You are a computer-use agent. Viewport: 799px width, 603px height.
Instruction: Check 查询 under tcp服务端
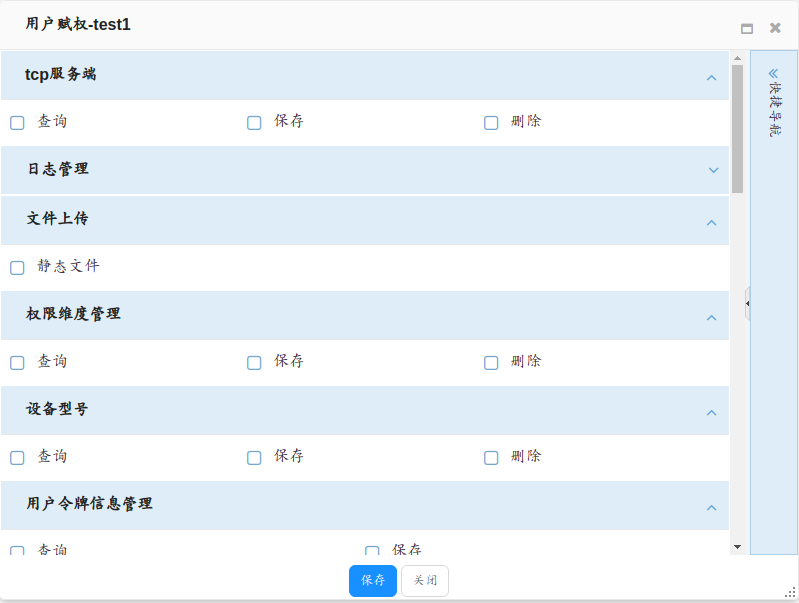tap(17, 123)
